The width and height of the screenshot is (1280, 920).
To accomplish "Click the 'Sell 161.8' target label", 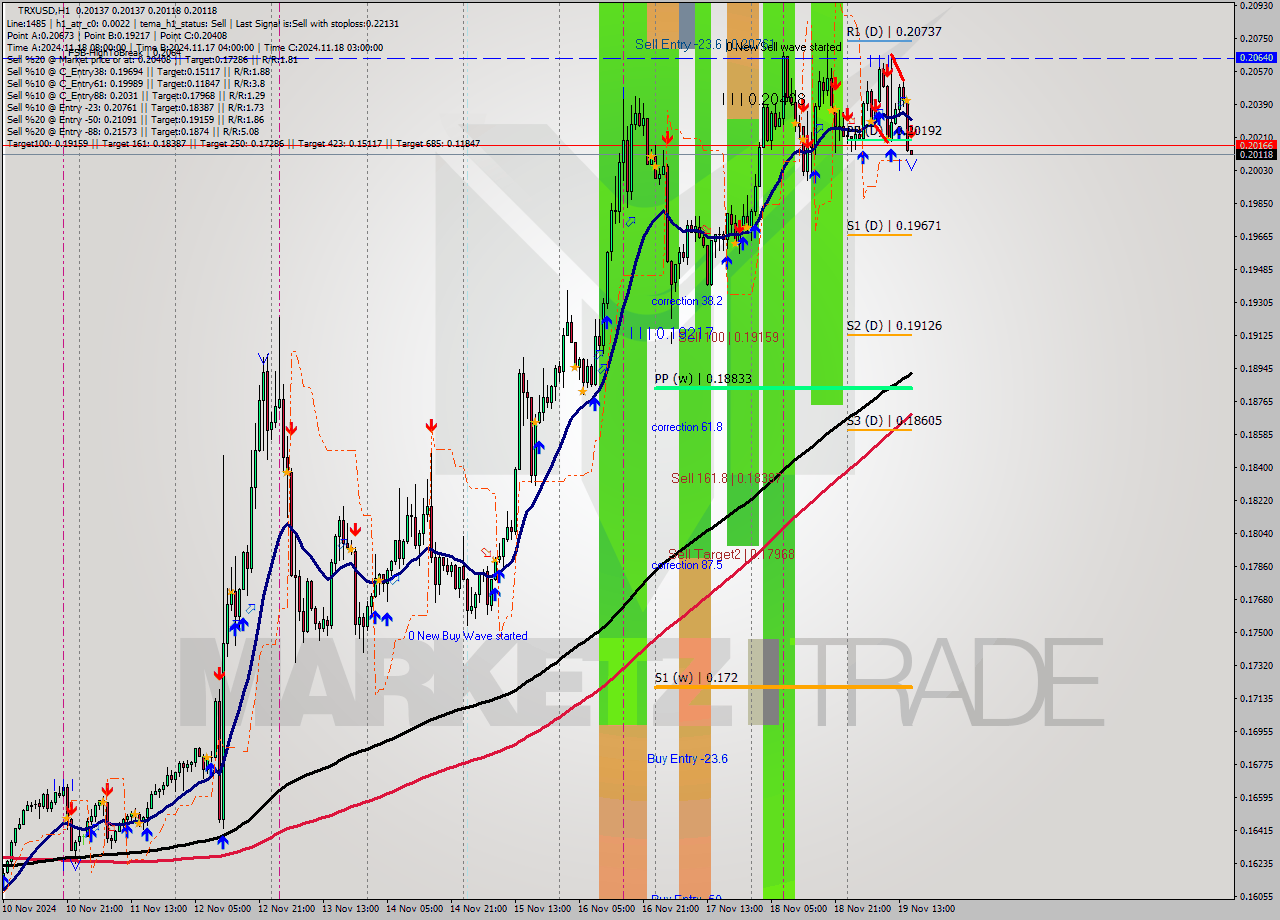I will [724, 479].
